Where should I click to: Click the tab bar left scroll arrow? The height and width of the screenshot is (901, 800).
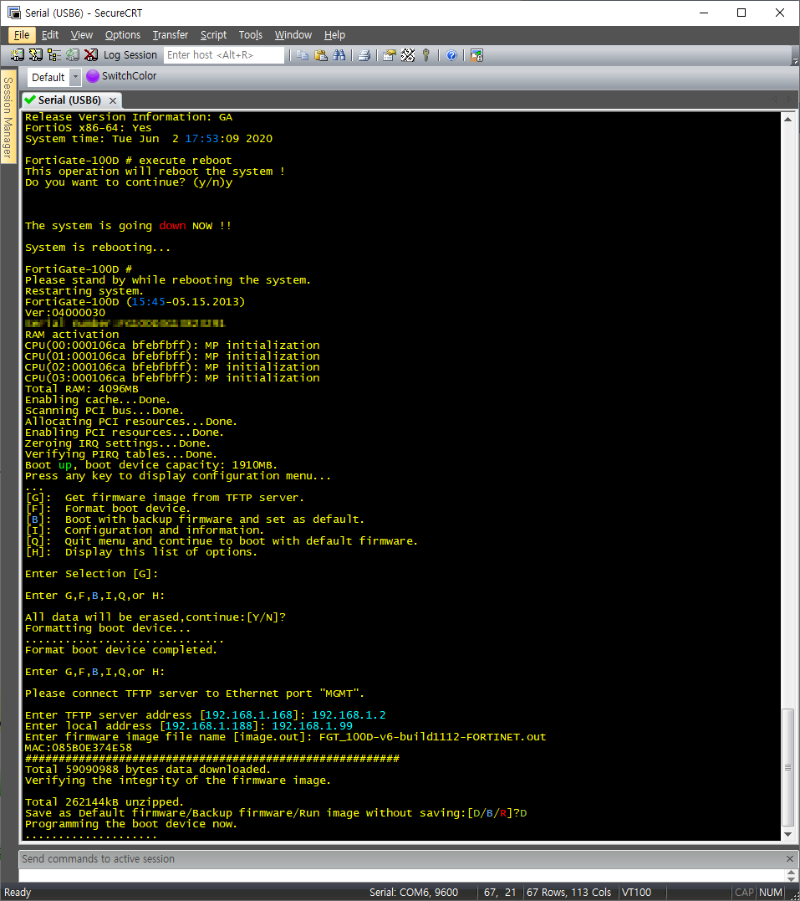pos(775,100)
